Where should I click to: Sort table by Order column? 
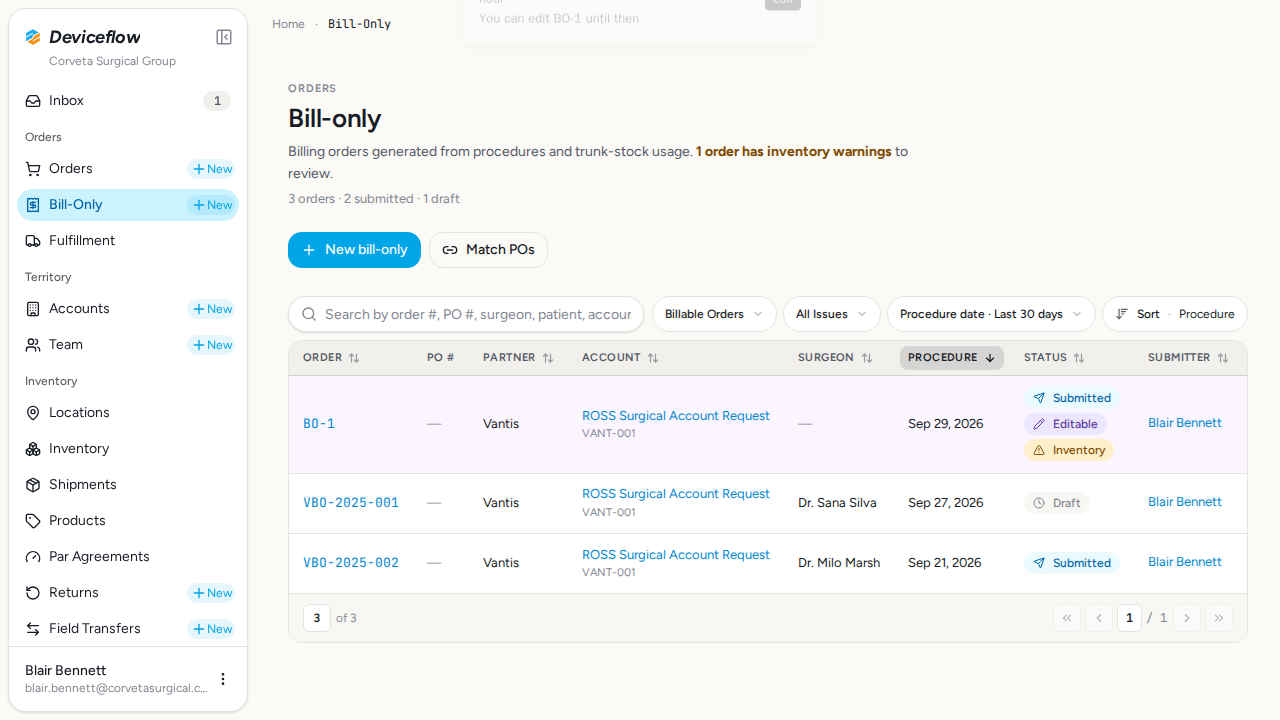coord(331,358)
